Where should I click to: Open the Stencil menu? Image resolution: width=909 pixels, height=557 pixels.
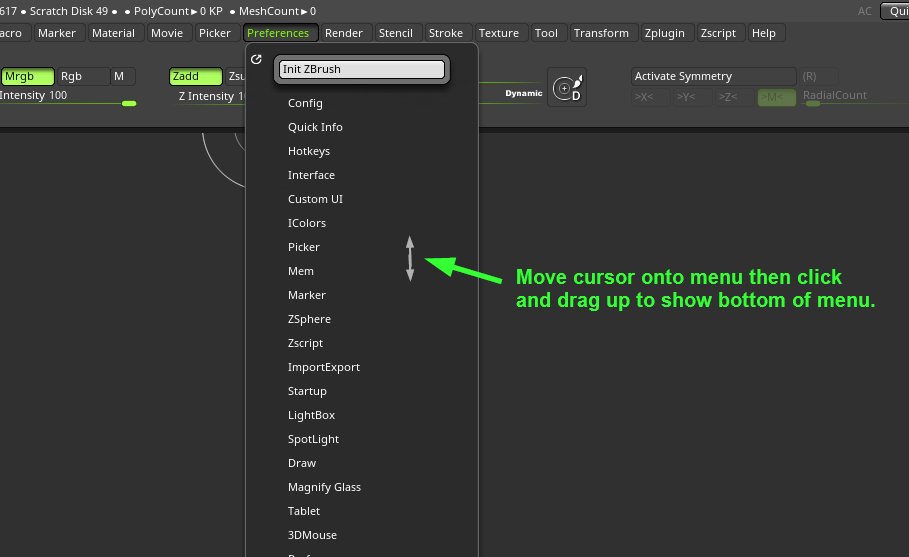tap(396, 33)
